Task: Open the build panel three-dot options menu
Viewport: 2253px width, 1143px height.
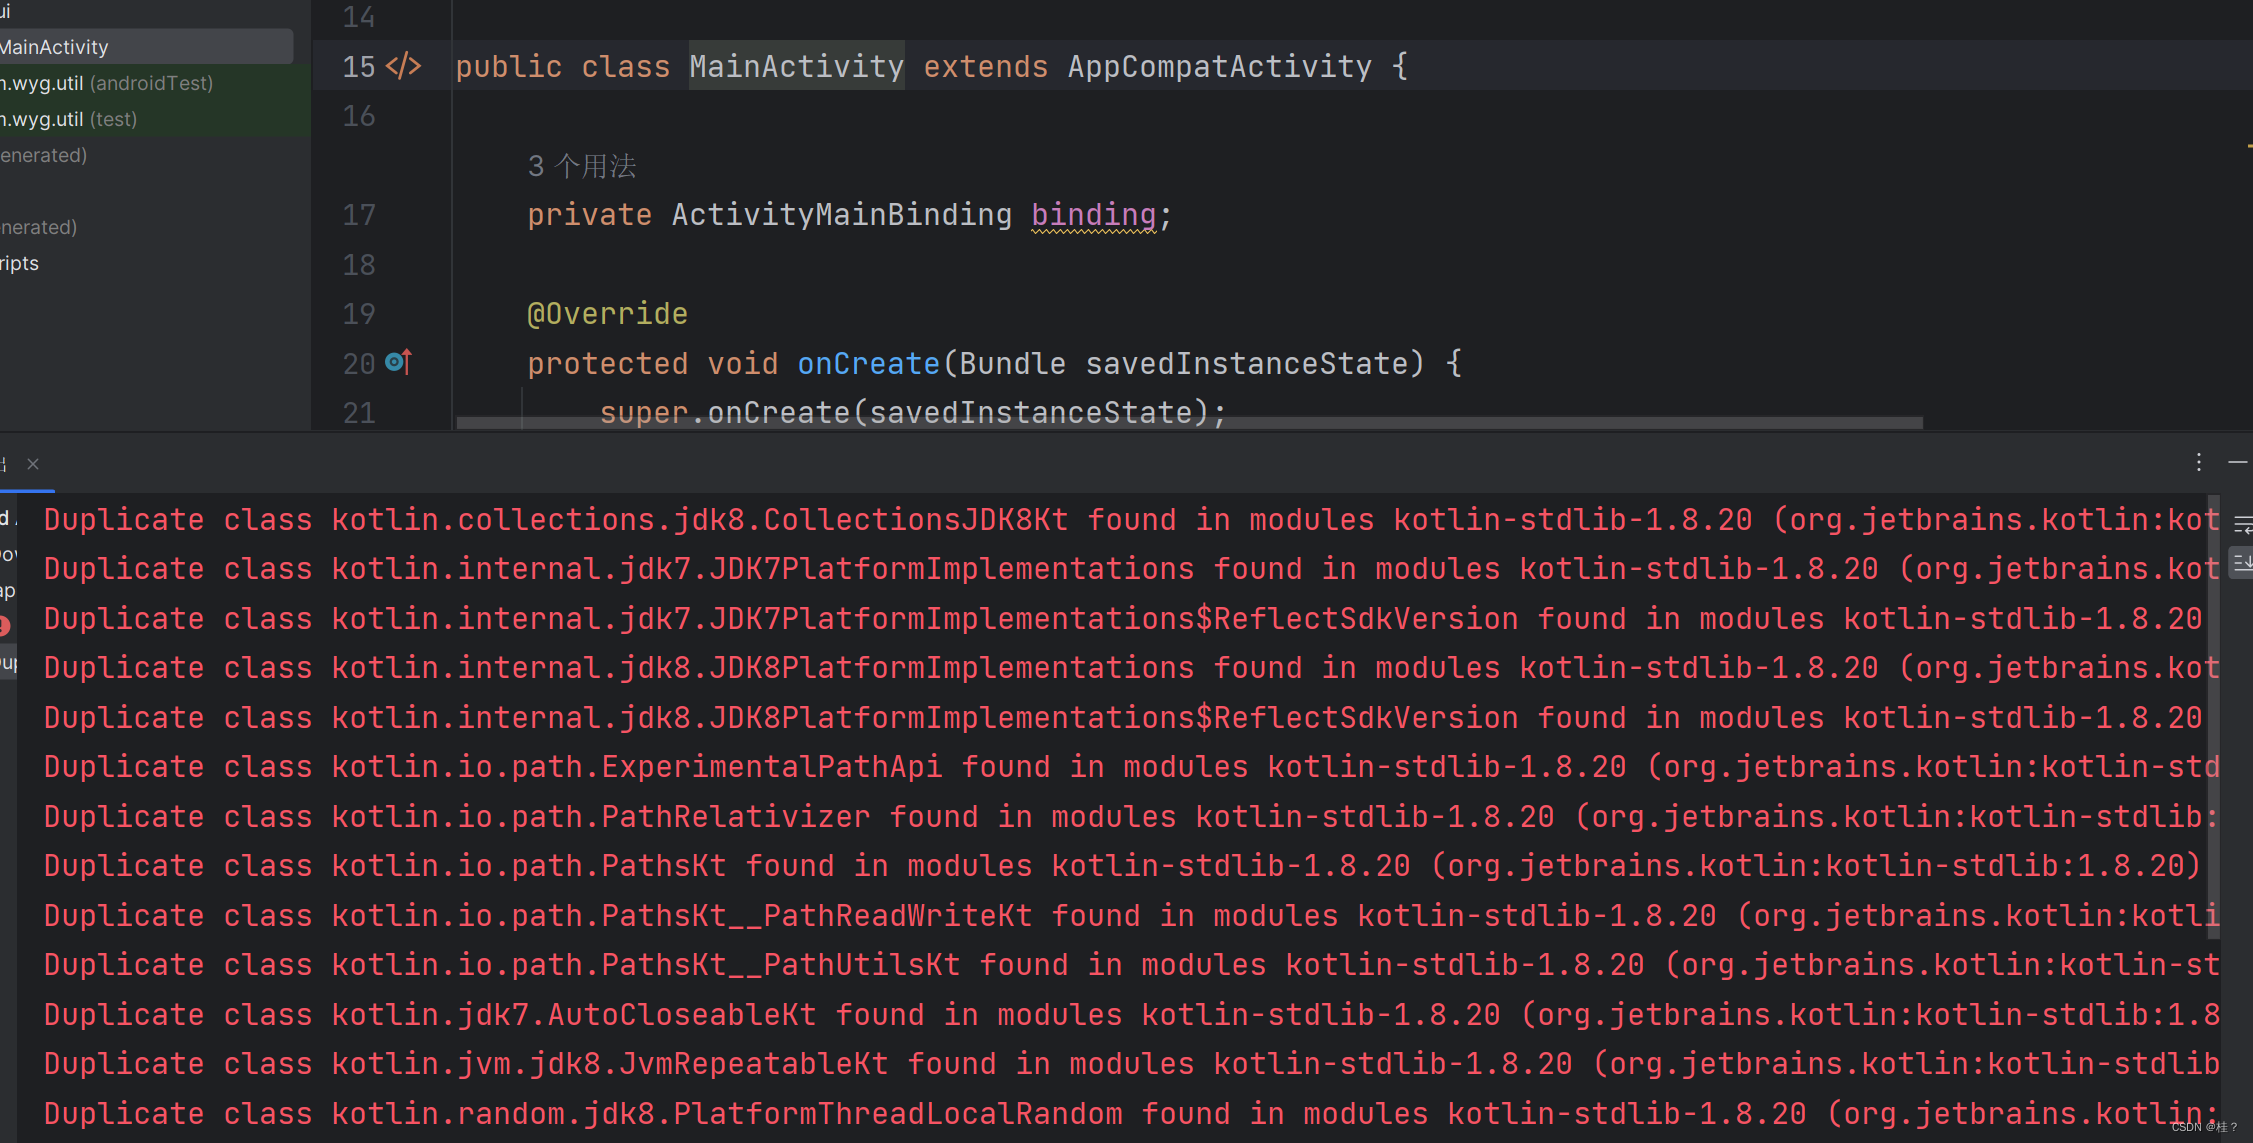Action: click(x=2198, y=462)
